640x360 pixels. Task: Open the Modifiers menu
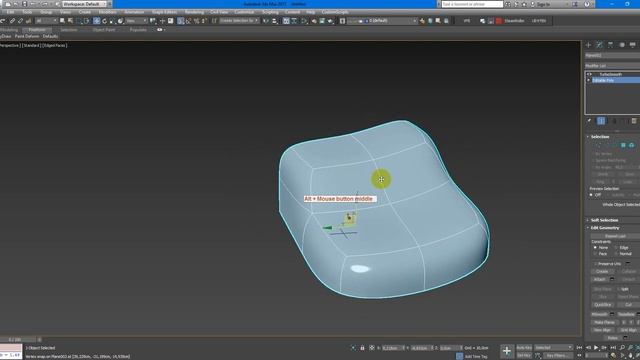[107, 12]
